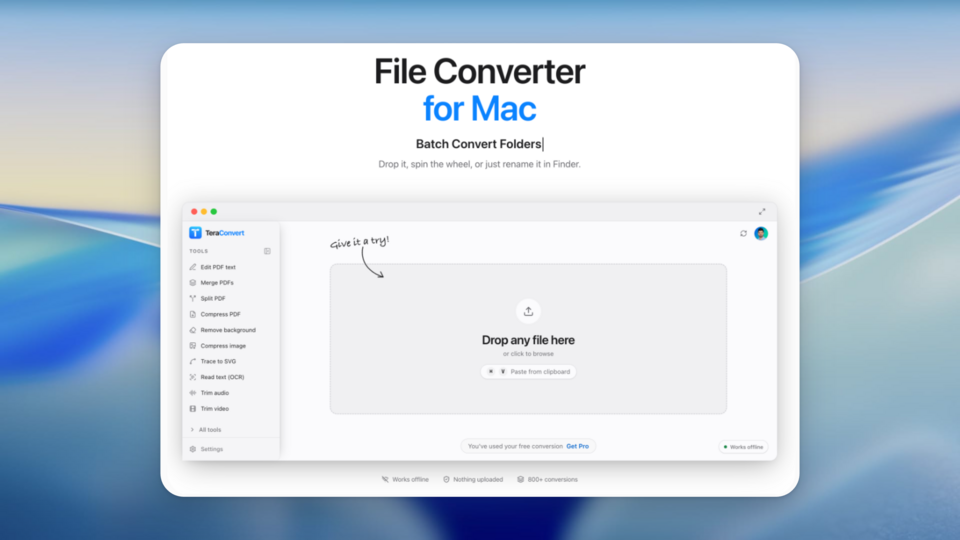
Task: Click the green zoom window button
Action: coord(214,212)
